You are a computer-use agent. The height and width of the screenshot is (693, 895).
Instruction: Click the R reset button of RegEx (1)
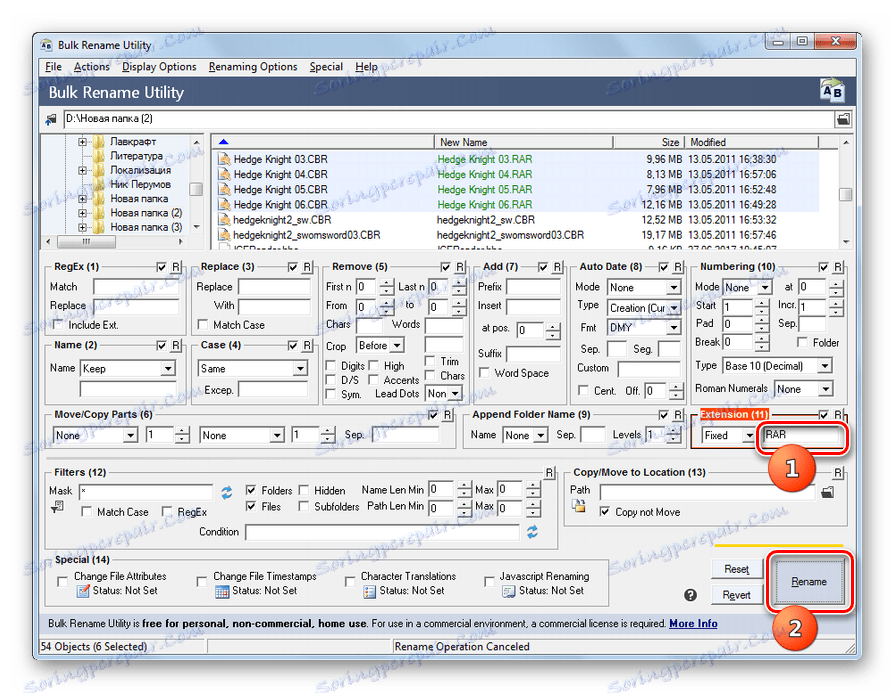[x=176, y=267]
